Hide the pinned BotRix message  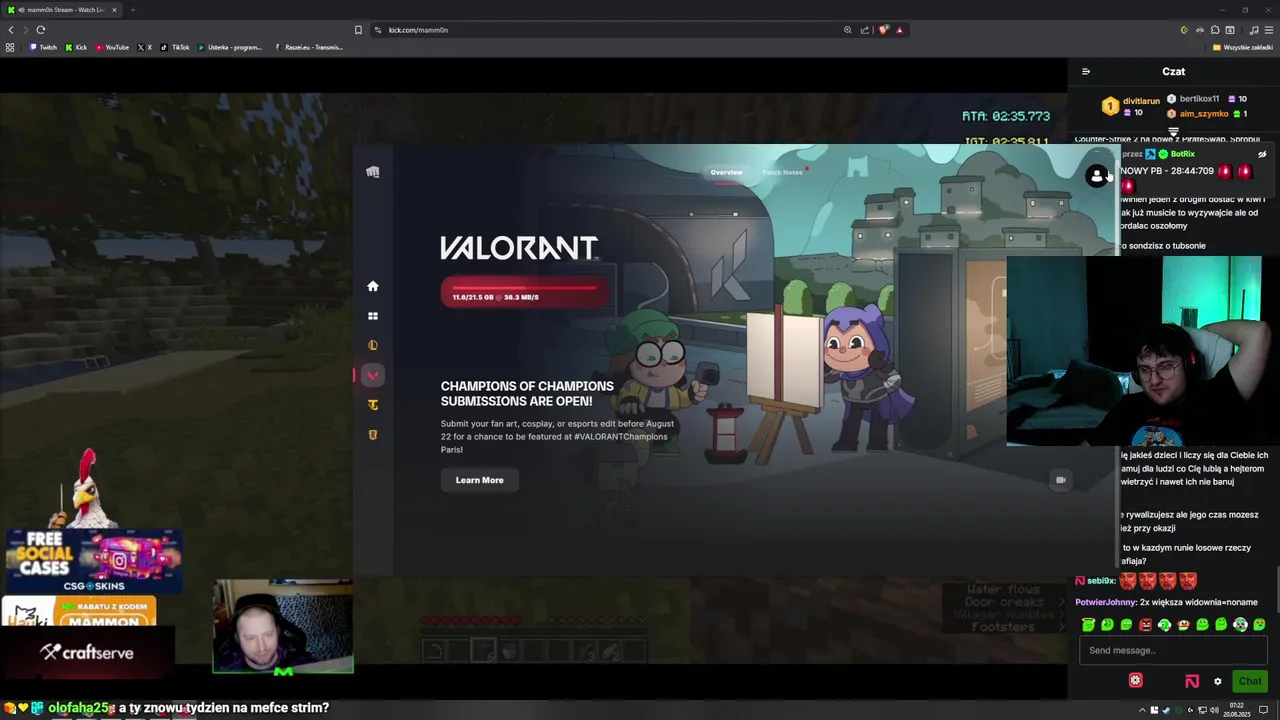click(x=1262, y=154)
